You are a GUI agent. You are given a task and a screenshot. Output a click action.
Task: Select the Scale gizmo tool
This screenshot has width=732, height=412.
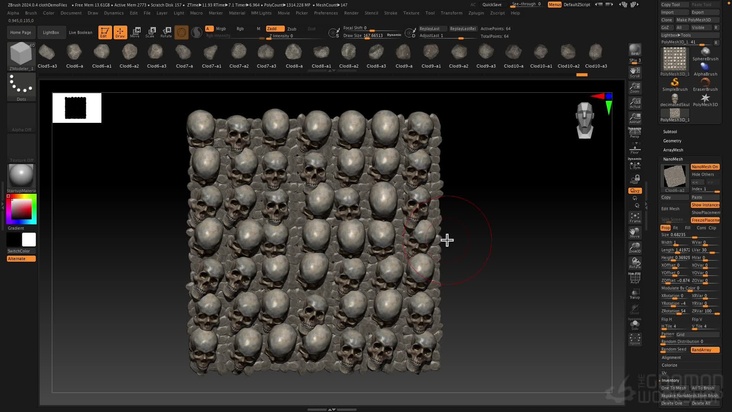[x=151, y=32]
